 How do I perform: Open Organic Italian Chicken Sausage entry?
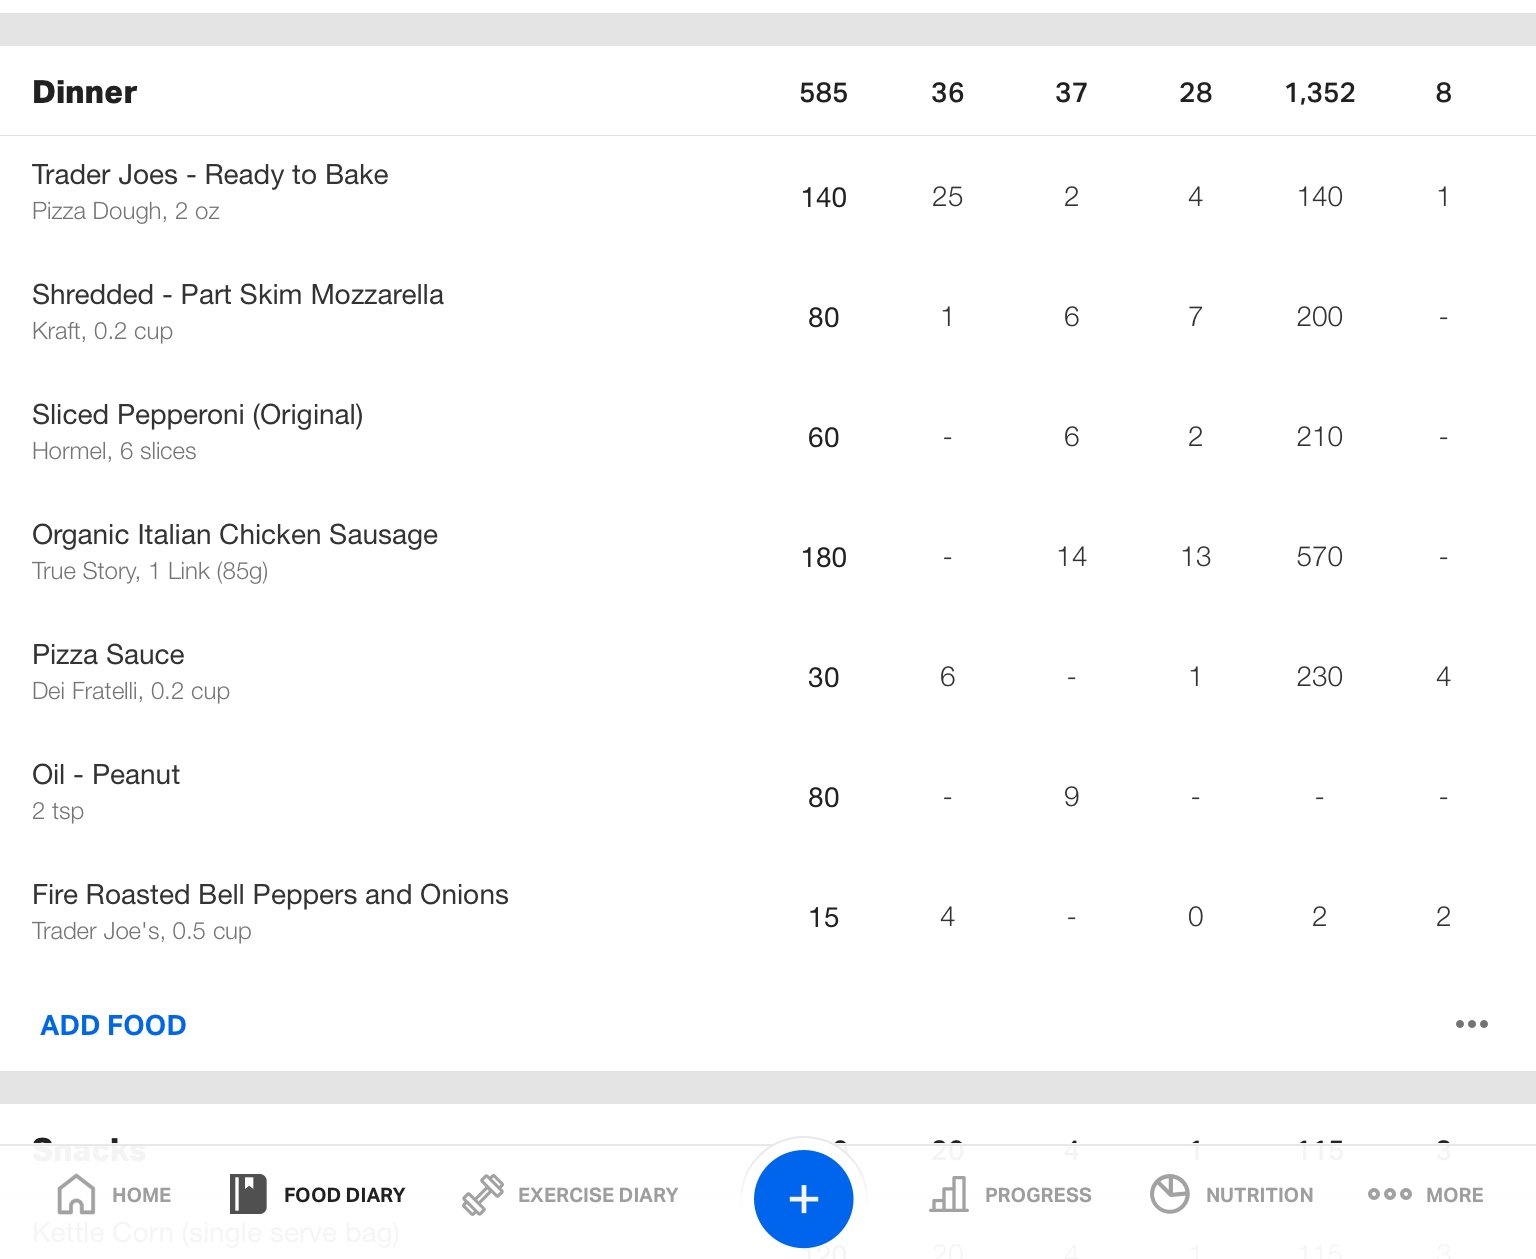pyautogui.click(x=768, y=556)
